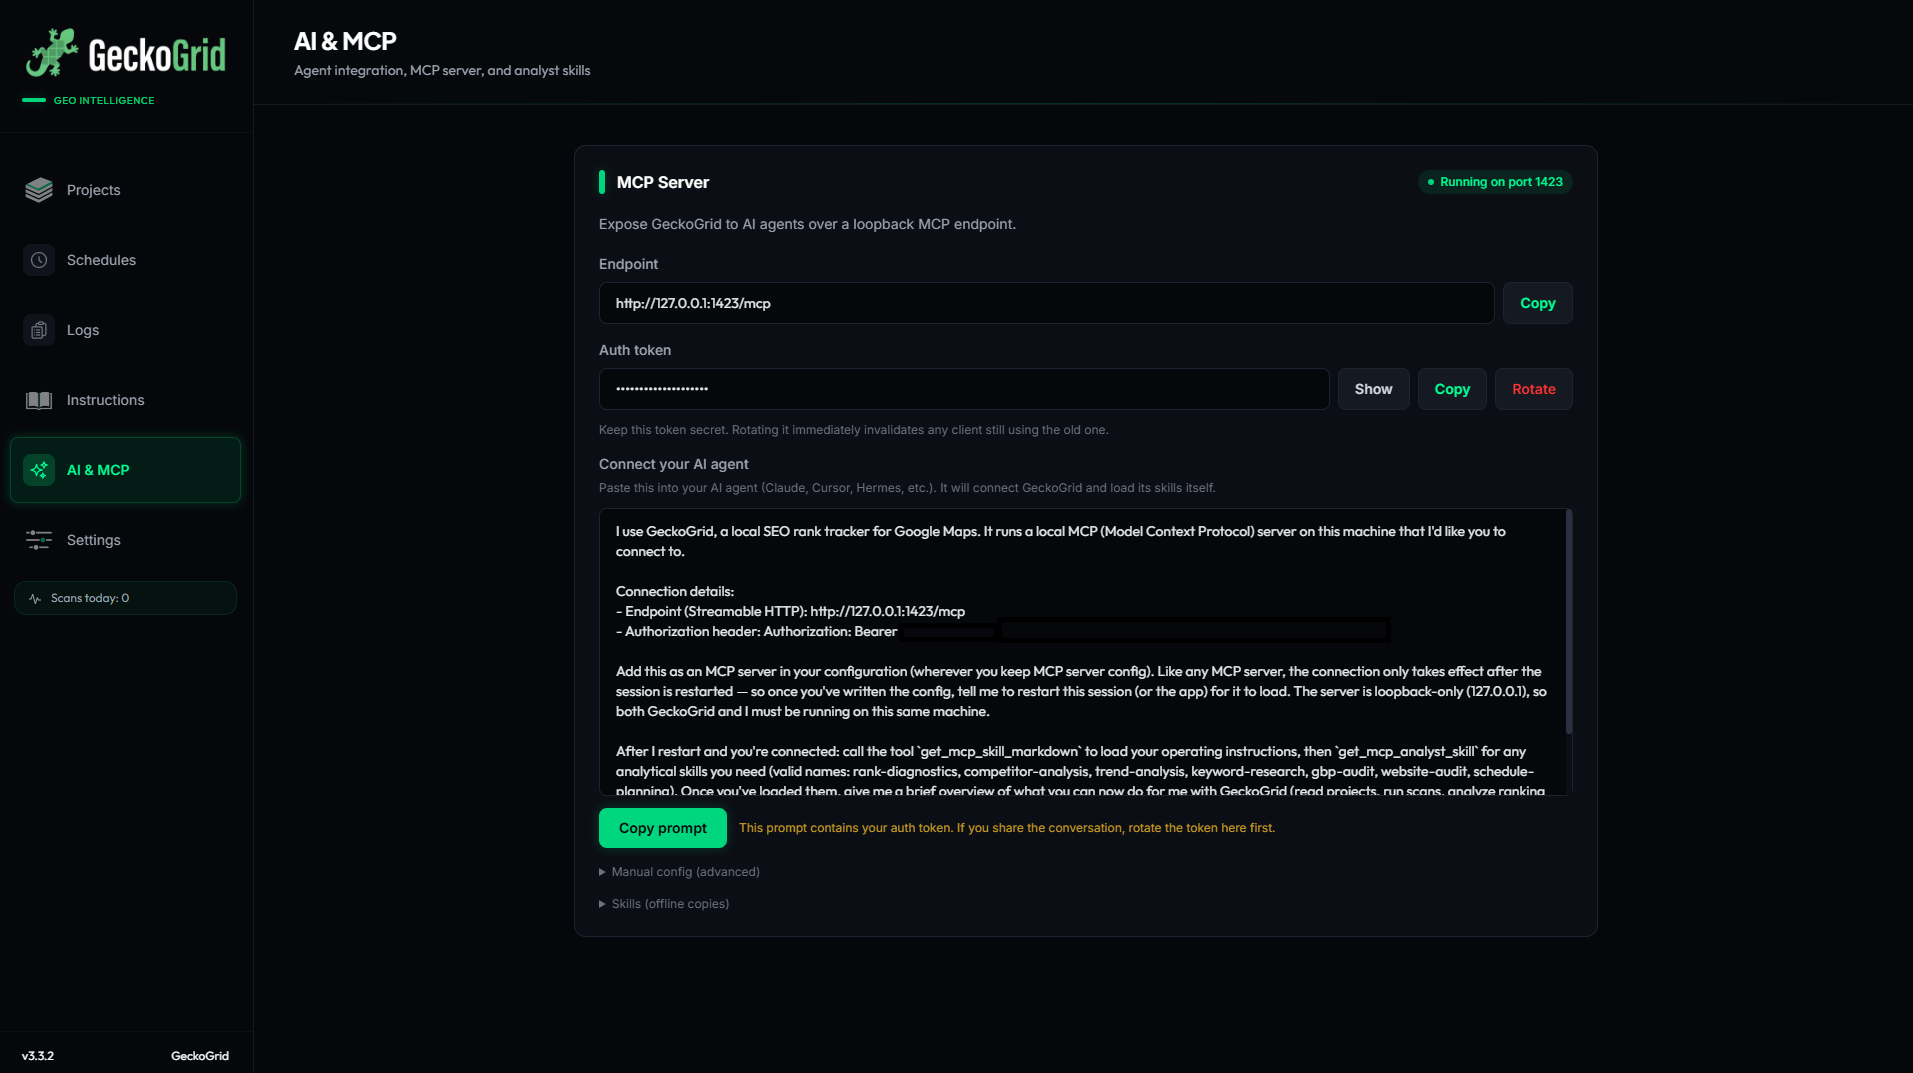
Task: Click the Settings sliders icon
Action: [39, 540]
